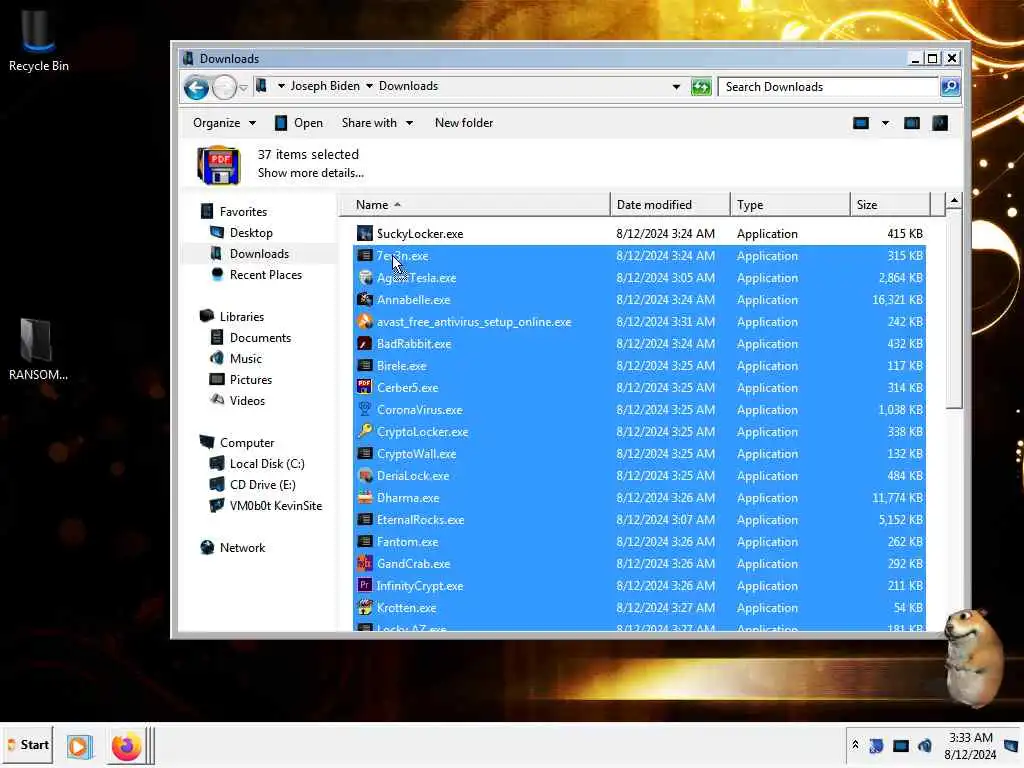Open Videos library in the sidebar

pos(247,400)
